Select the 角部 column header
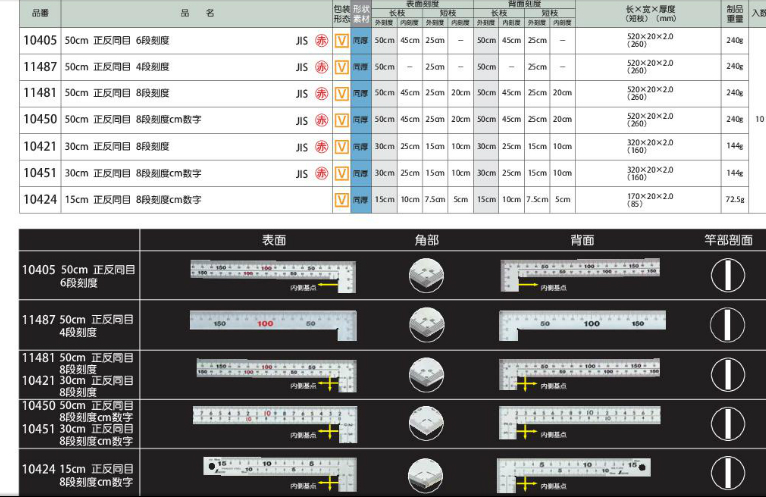Viewport: 766px width, 497px height. point(426,240)
